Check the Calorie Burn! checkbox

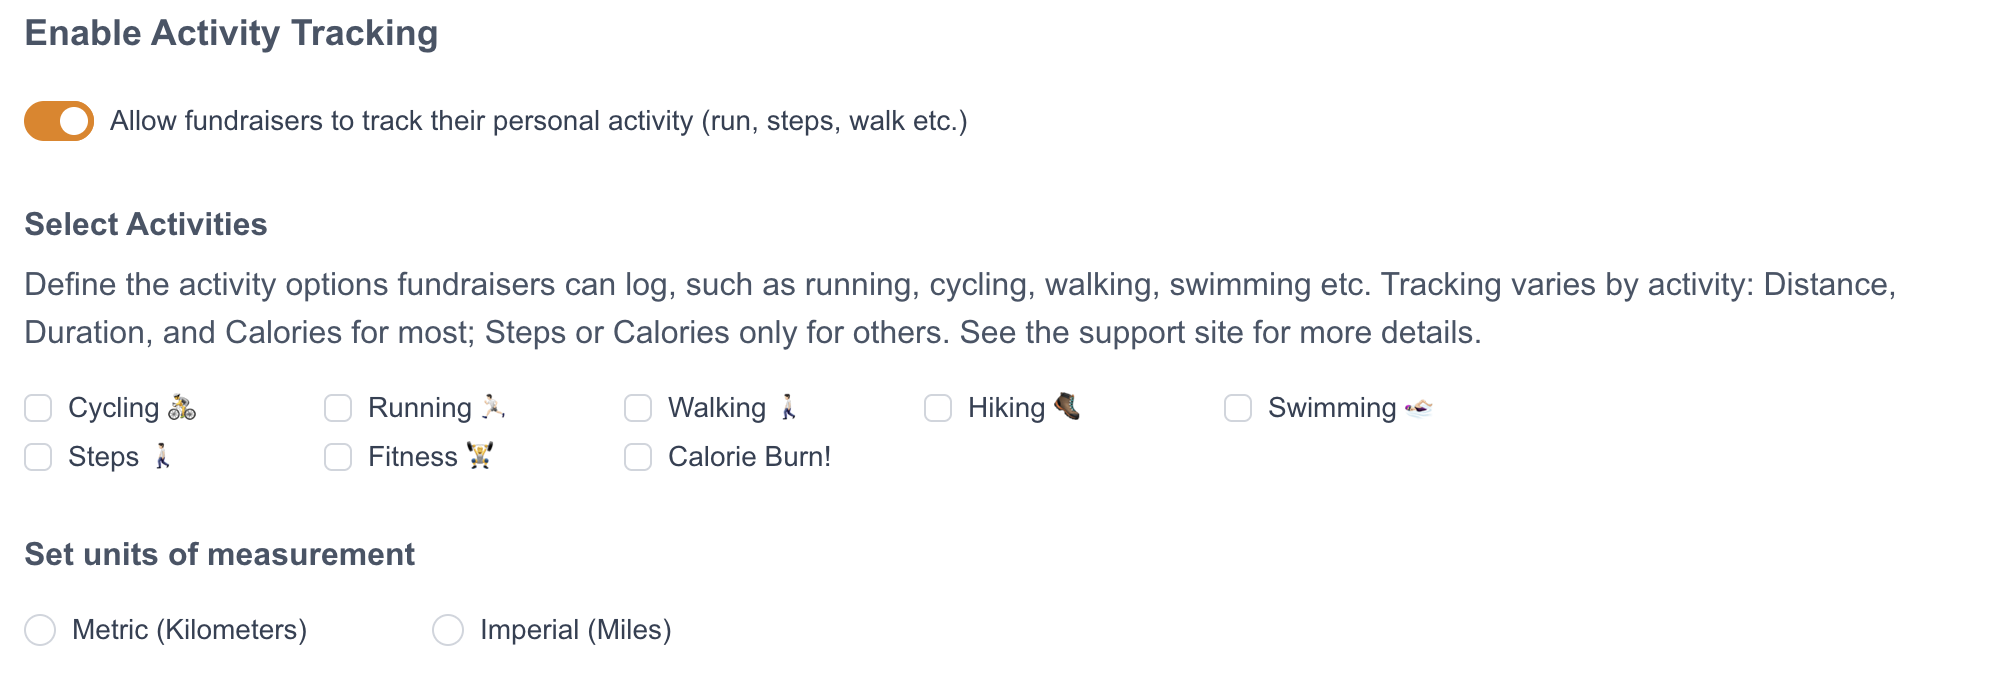[x=638, y=457]
